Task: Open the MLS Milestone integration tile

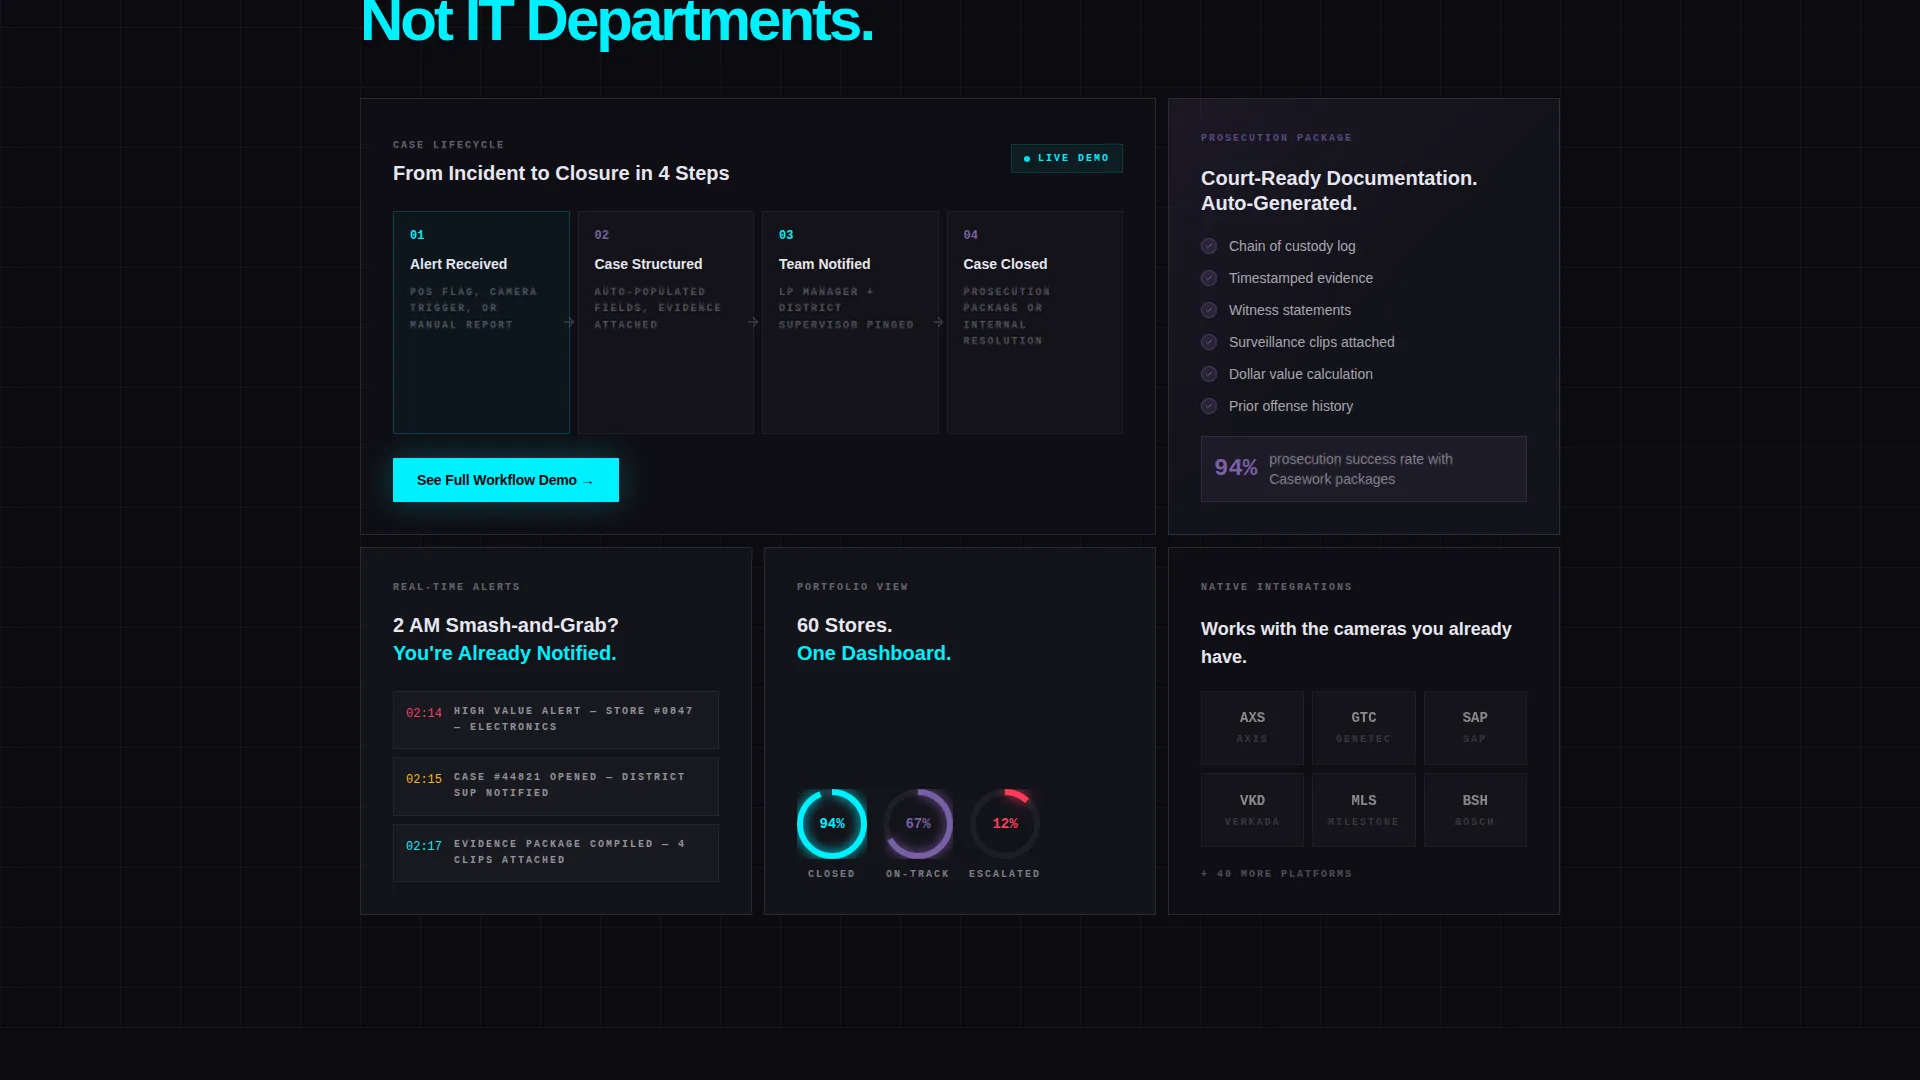Action: [1364, 810]
